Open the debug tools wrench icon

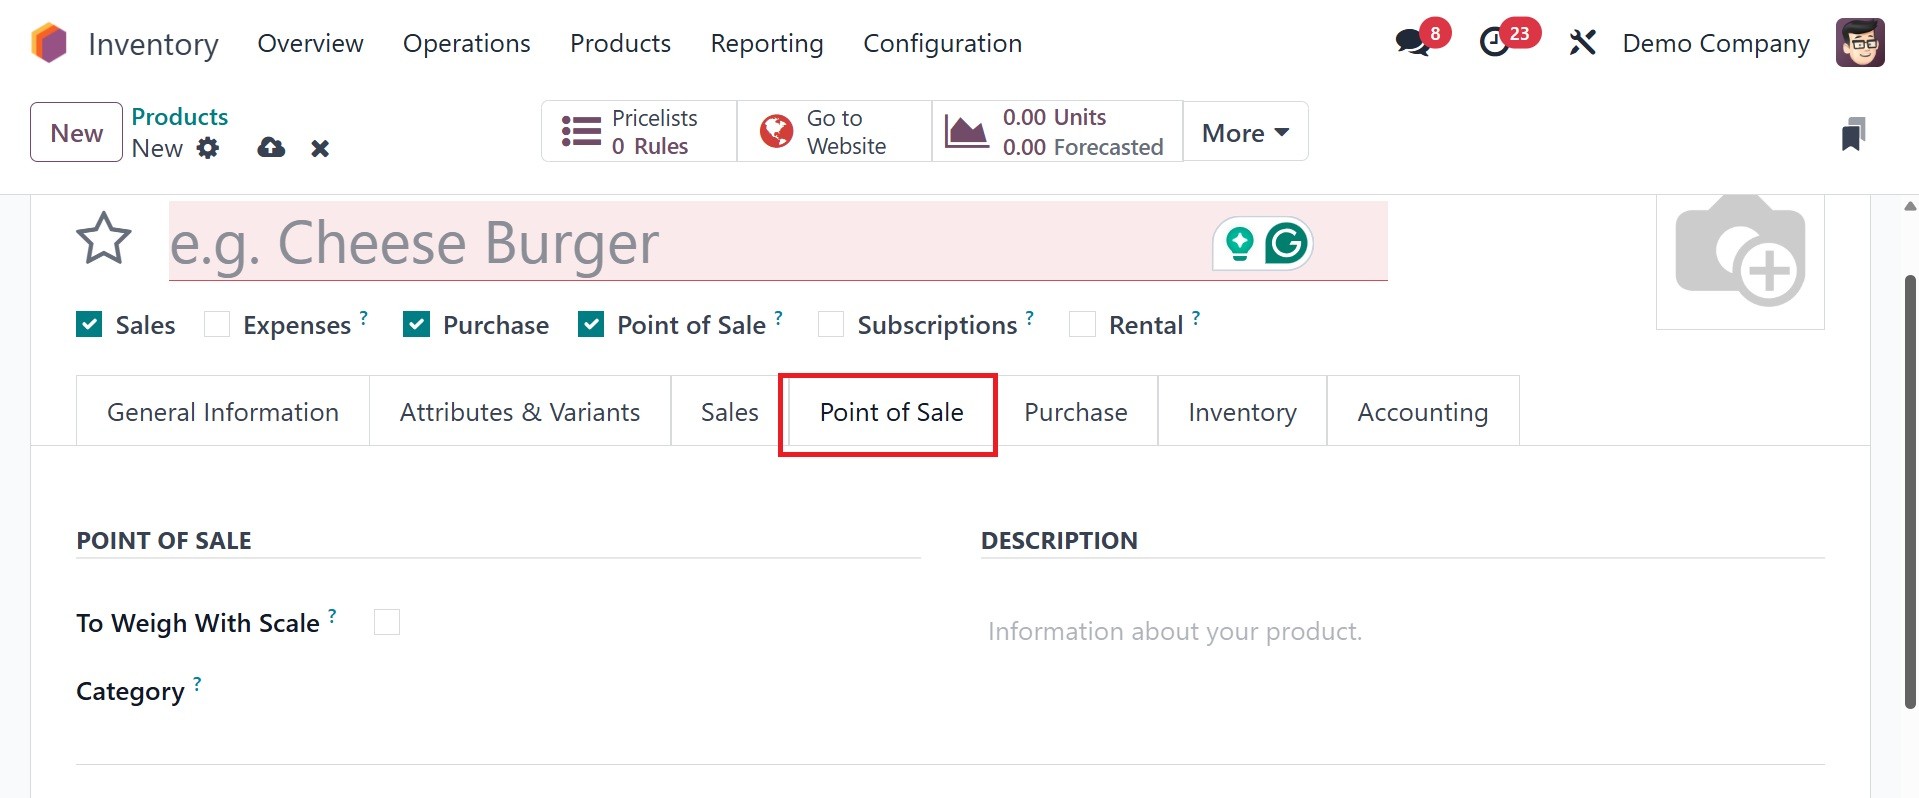(x=1582, y=42)
